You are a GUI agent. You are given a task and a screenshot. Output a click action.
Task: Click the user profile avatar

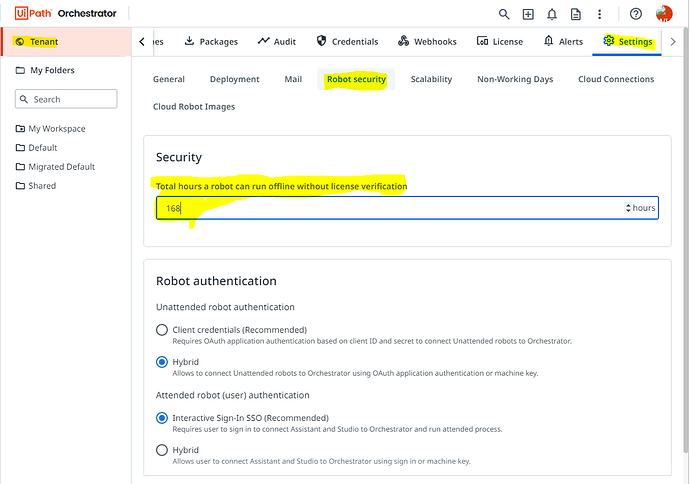point(664,14)
